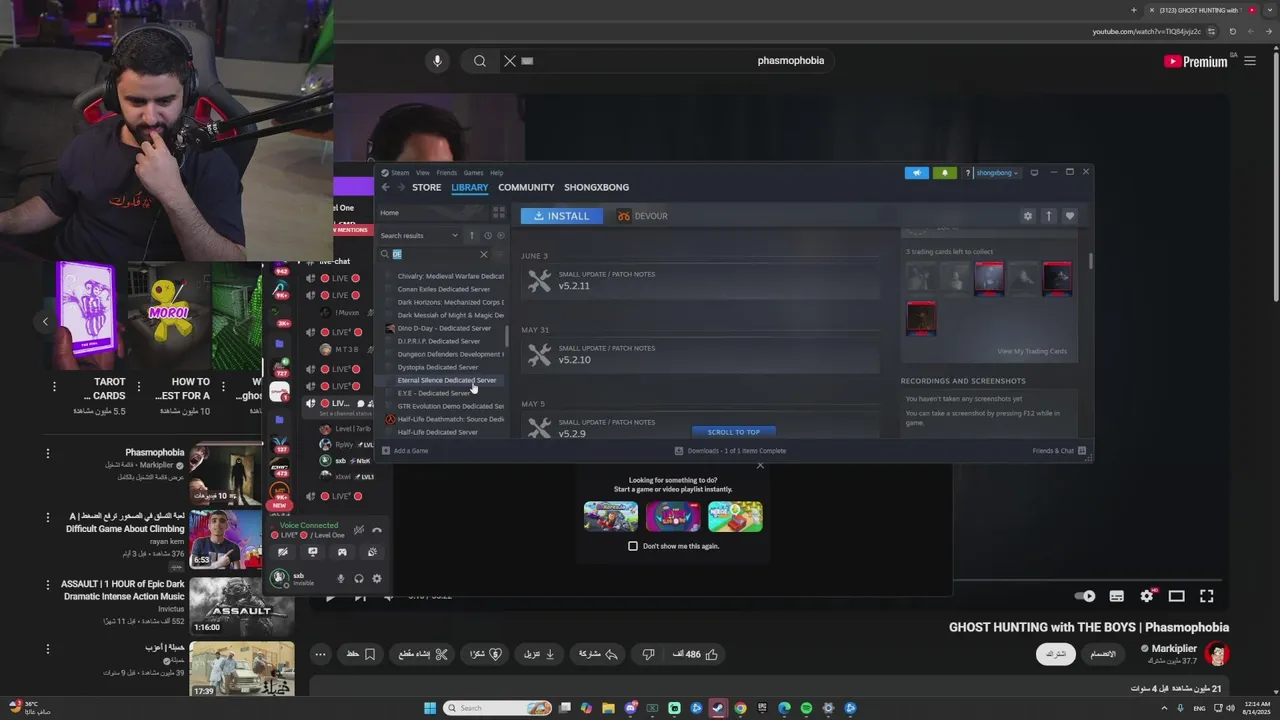Toggle YouTube subtitles button
1280x720 pixels.
pos(1117,596)
